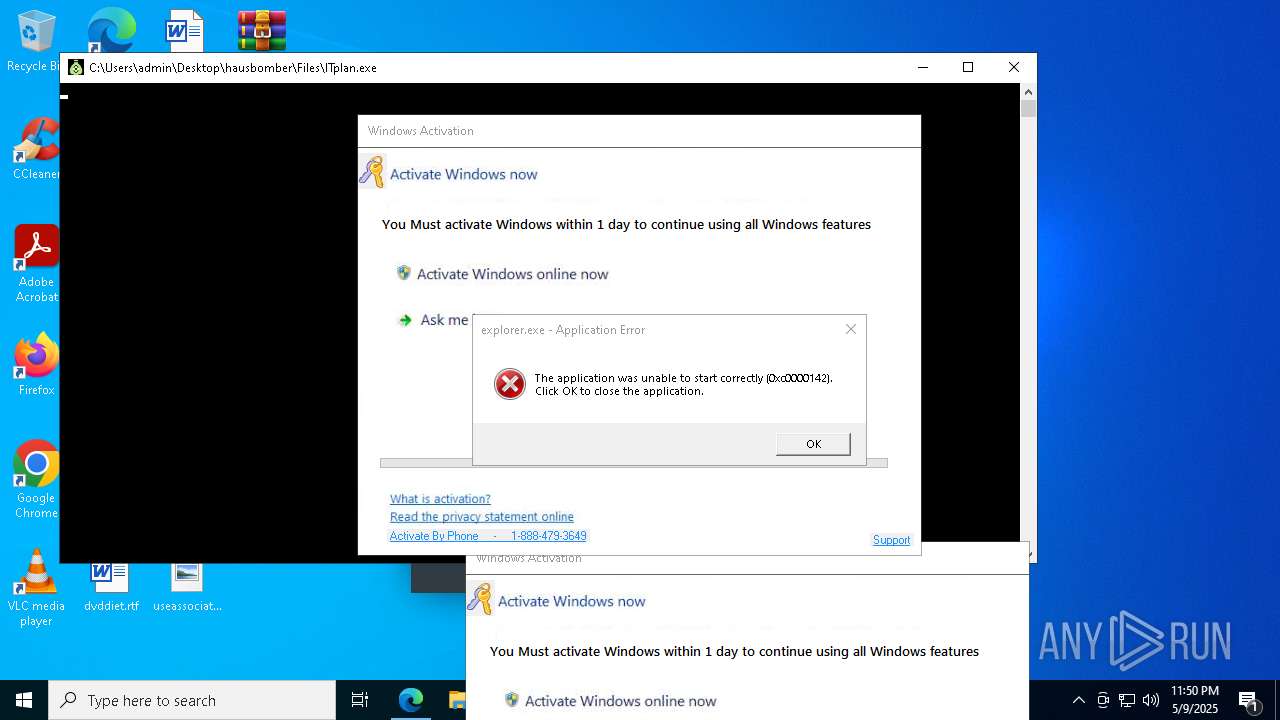Click red error icon in Application Error dialog
The height and width of the screenshot is (720, 1280).
pyautogui.click(x=510, y=384)
